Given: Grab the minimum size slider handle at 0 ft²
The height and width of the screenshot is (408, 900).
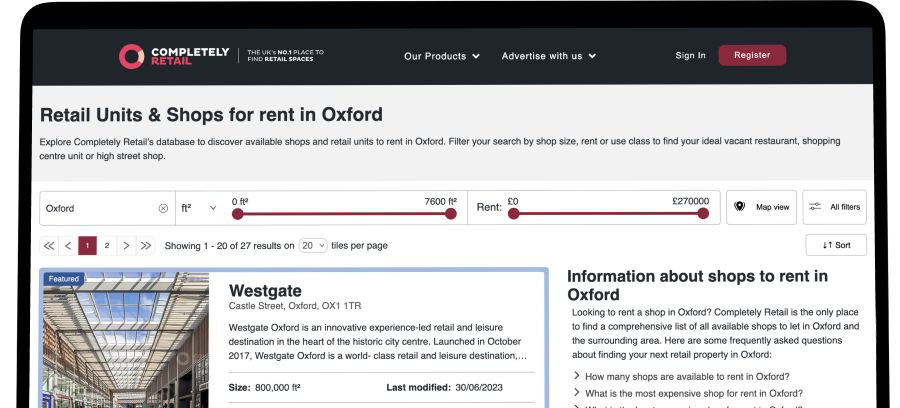Looking at the screenshot, I should click(x=238, y=213).
